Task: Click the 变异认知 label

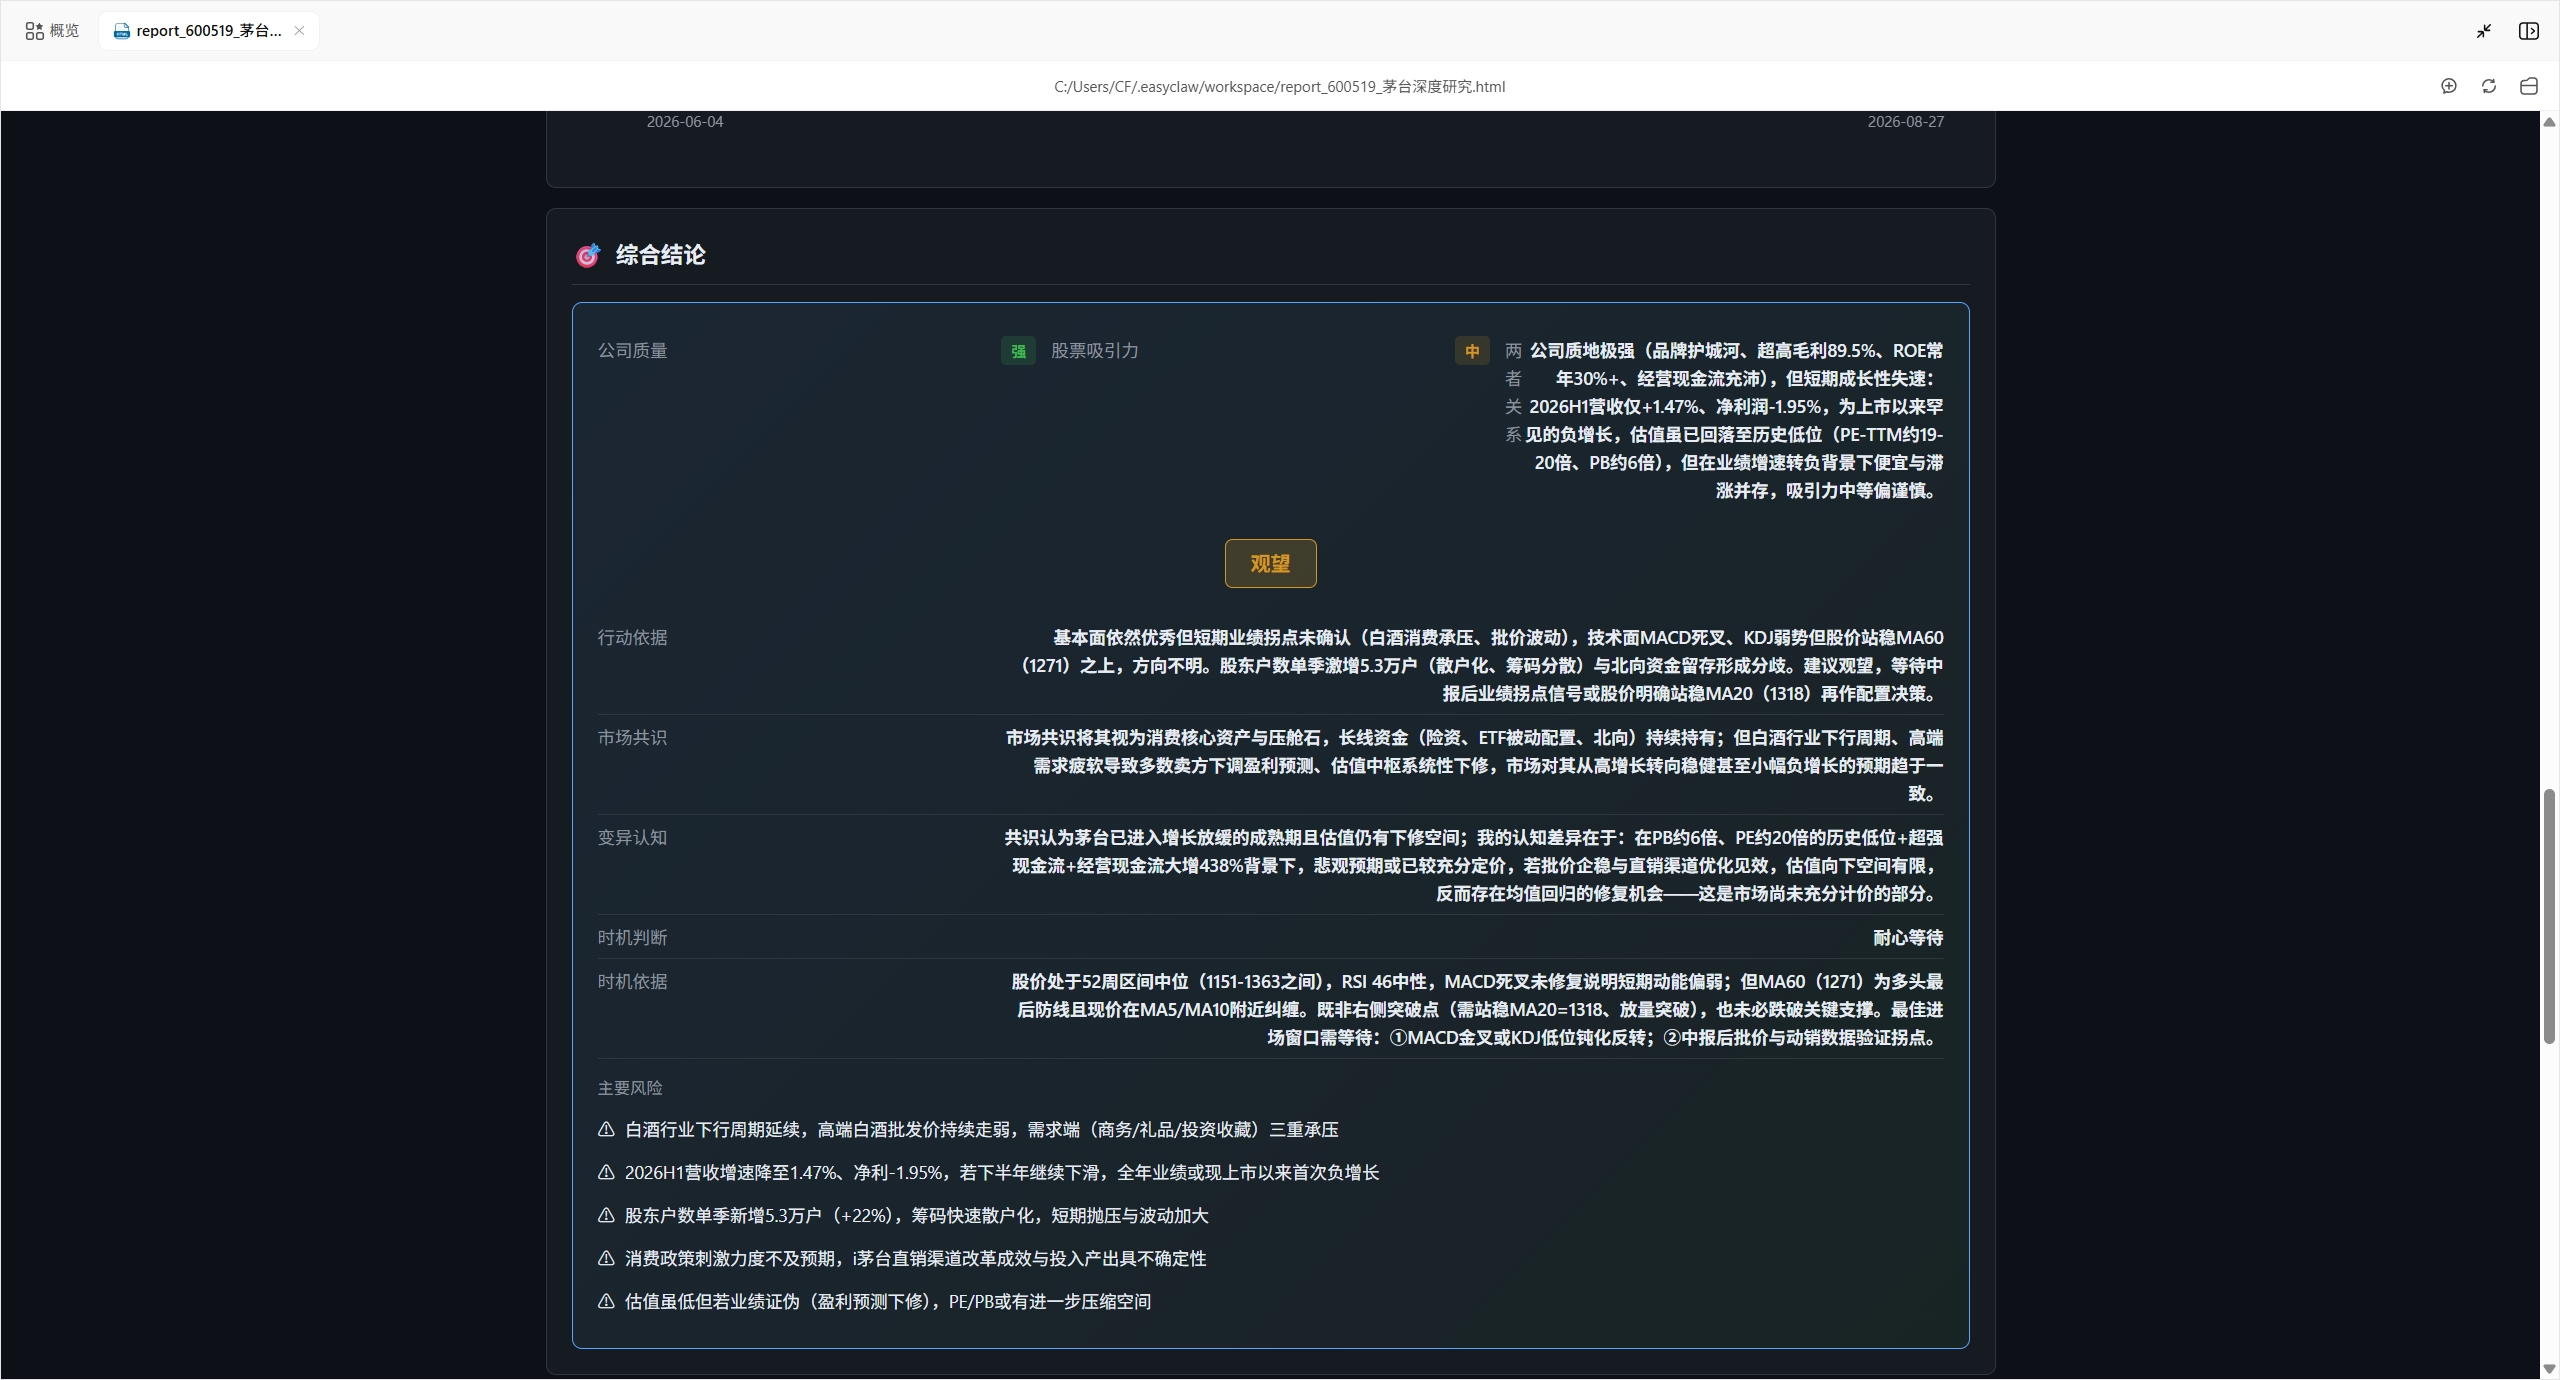Action: pos(632,838)
